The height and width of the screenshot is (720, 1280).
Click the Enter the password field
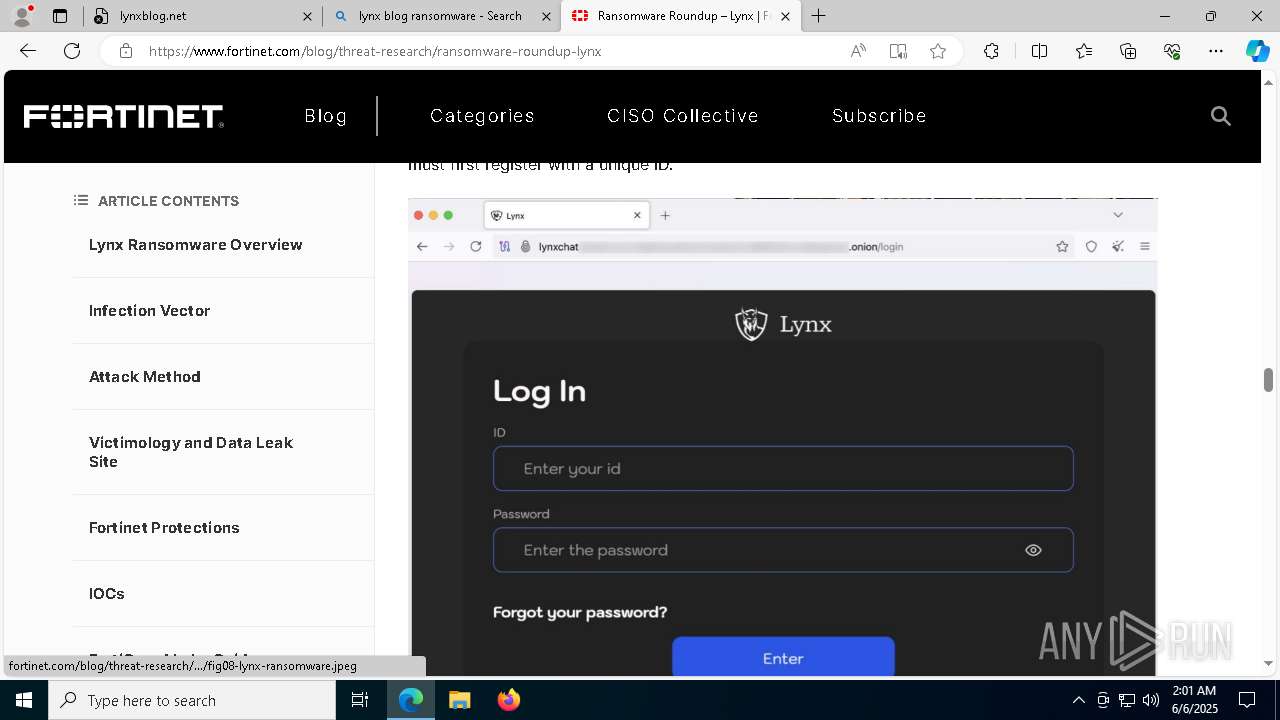[x=783, y=550]
